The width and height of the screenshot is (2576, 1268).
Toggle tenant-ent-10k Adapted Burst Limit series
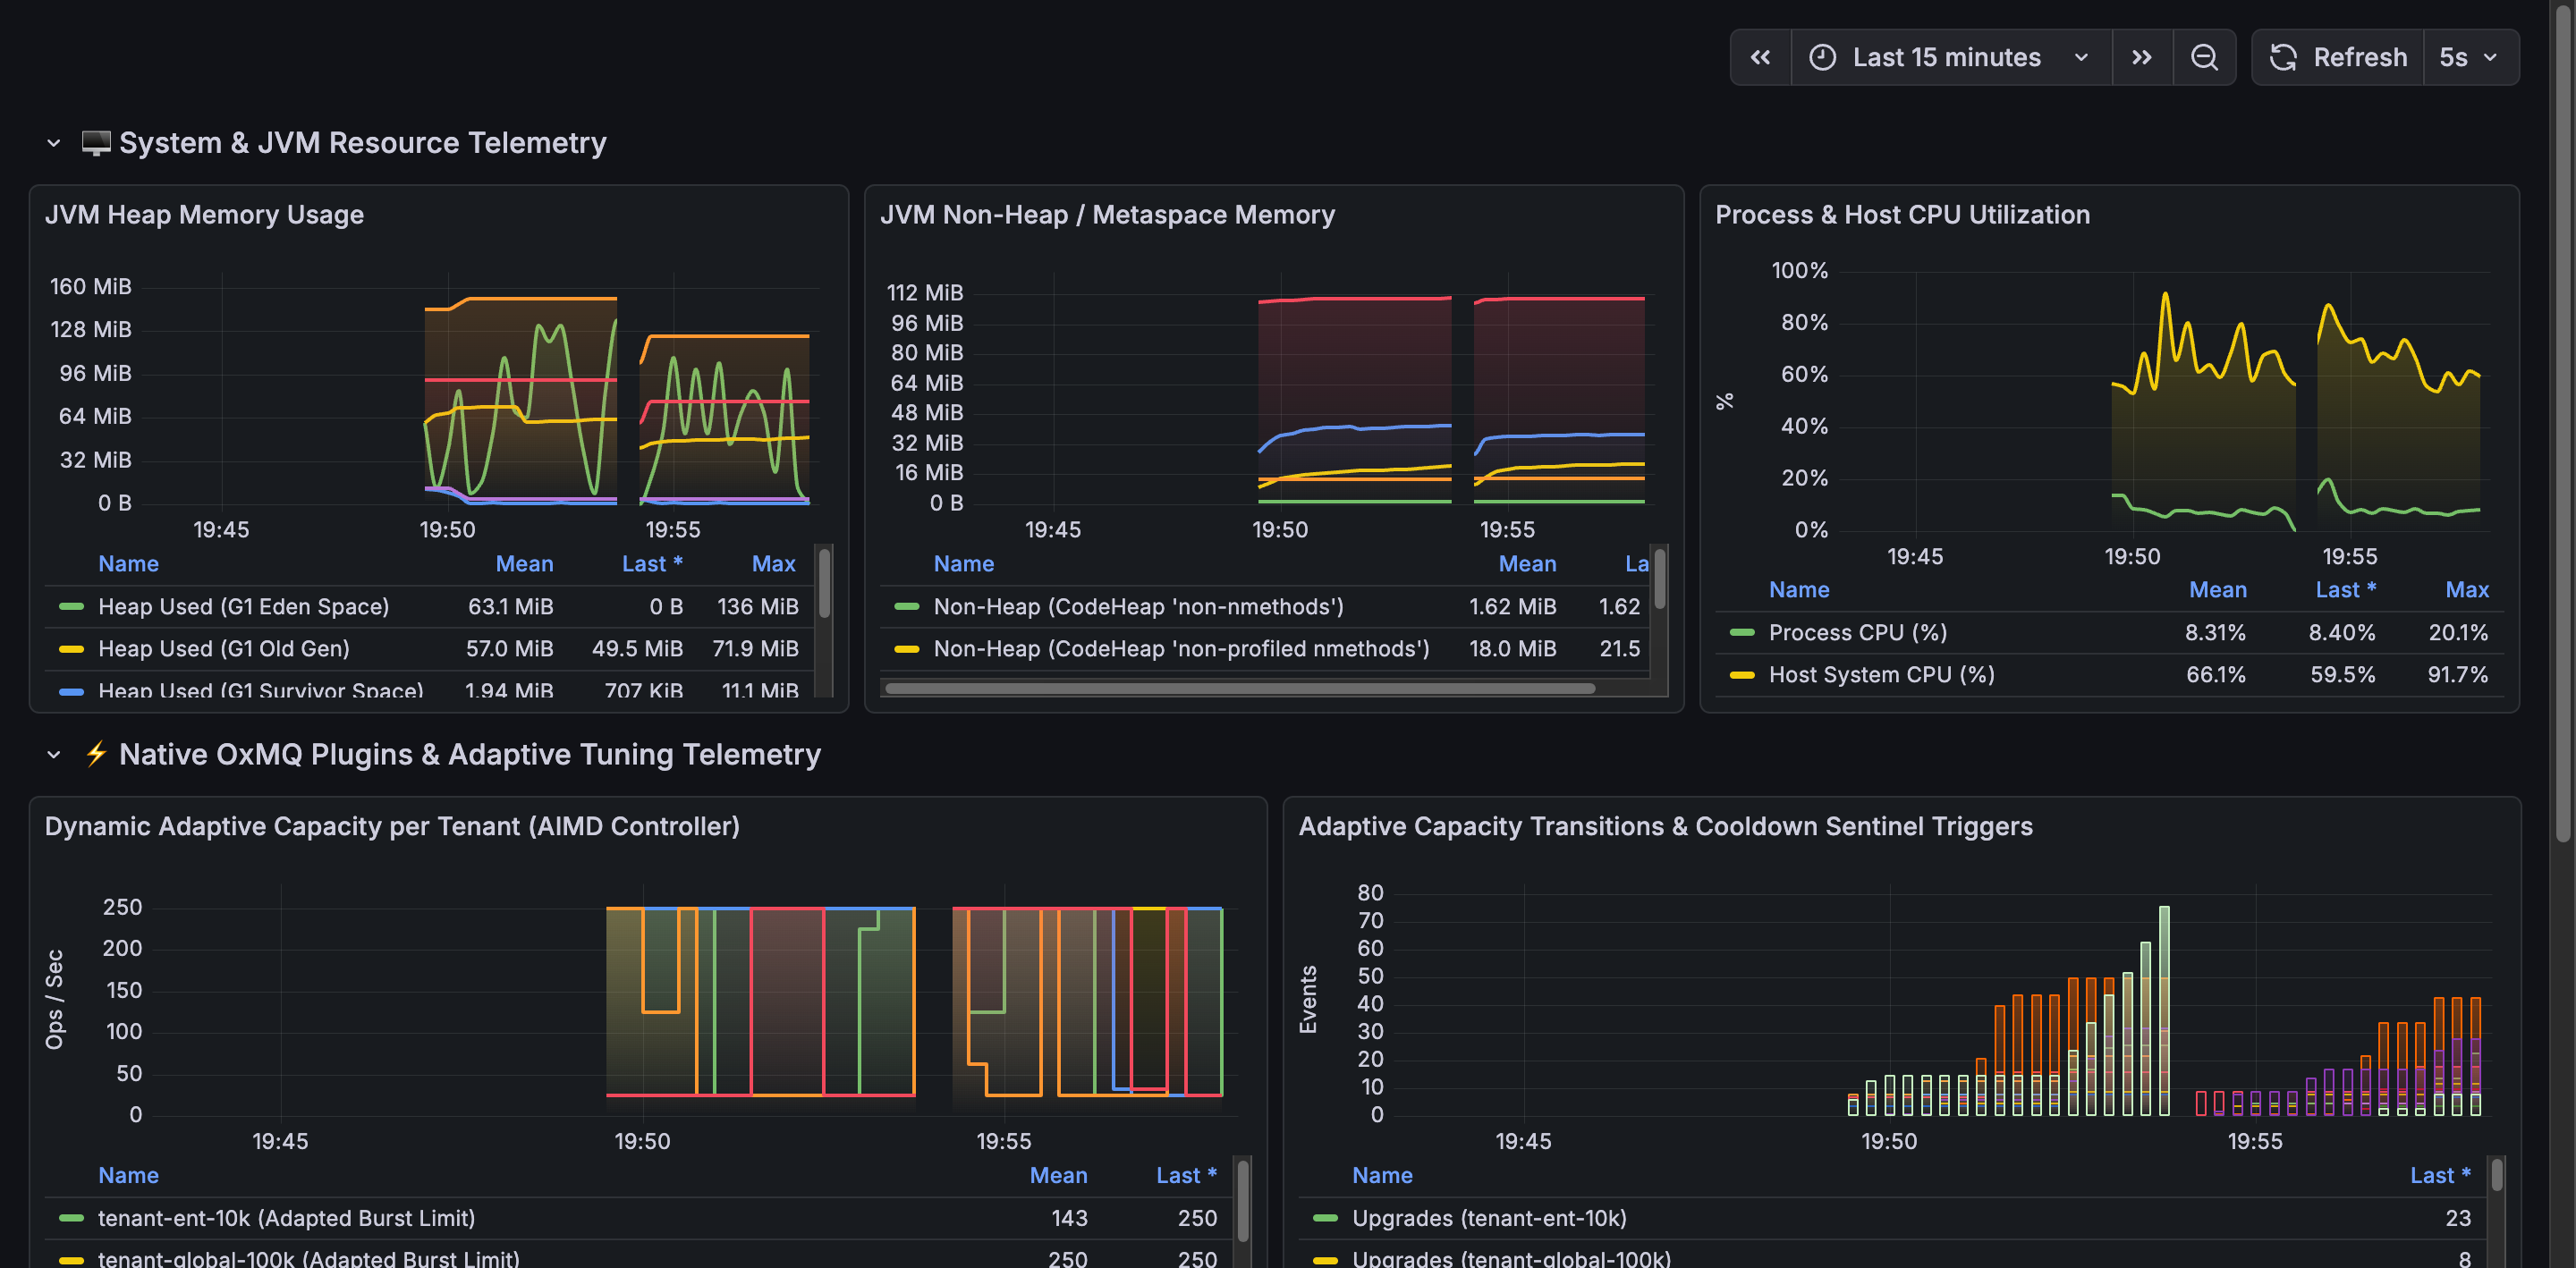click(x=286, y=1217)
